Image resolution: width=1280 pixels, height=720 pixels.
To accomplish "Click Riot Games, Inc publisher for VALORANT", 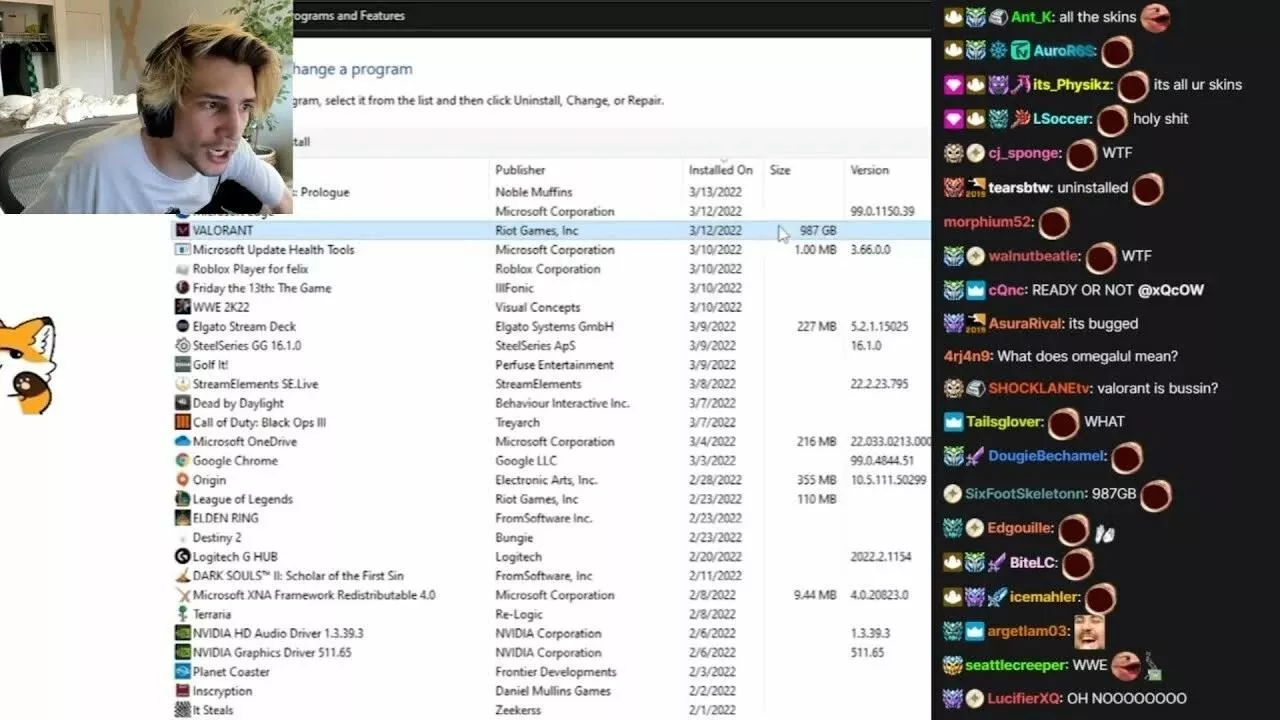I will click(x=536, y=231).
